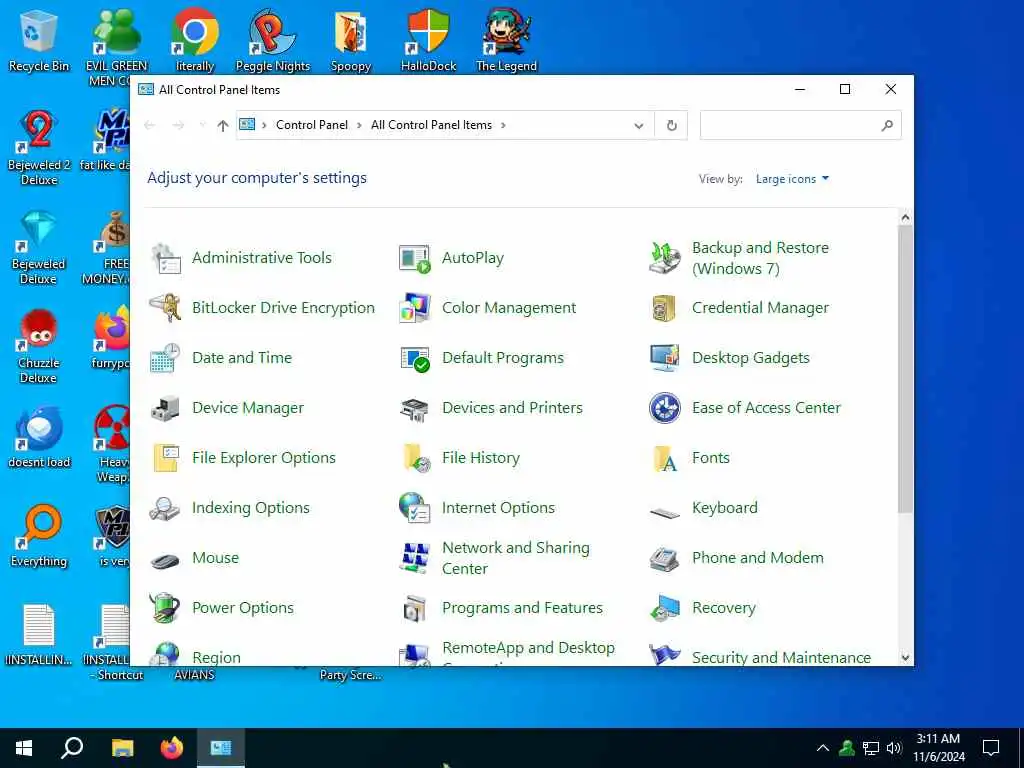
Task: Click the Search Control Panel field
Action: pyautogui.click(x=801, y=125)
